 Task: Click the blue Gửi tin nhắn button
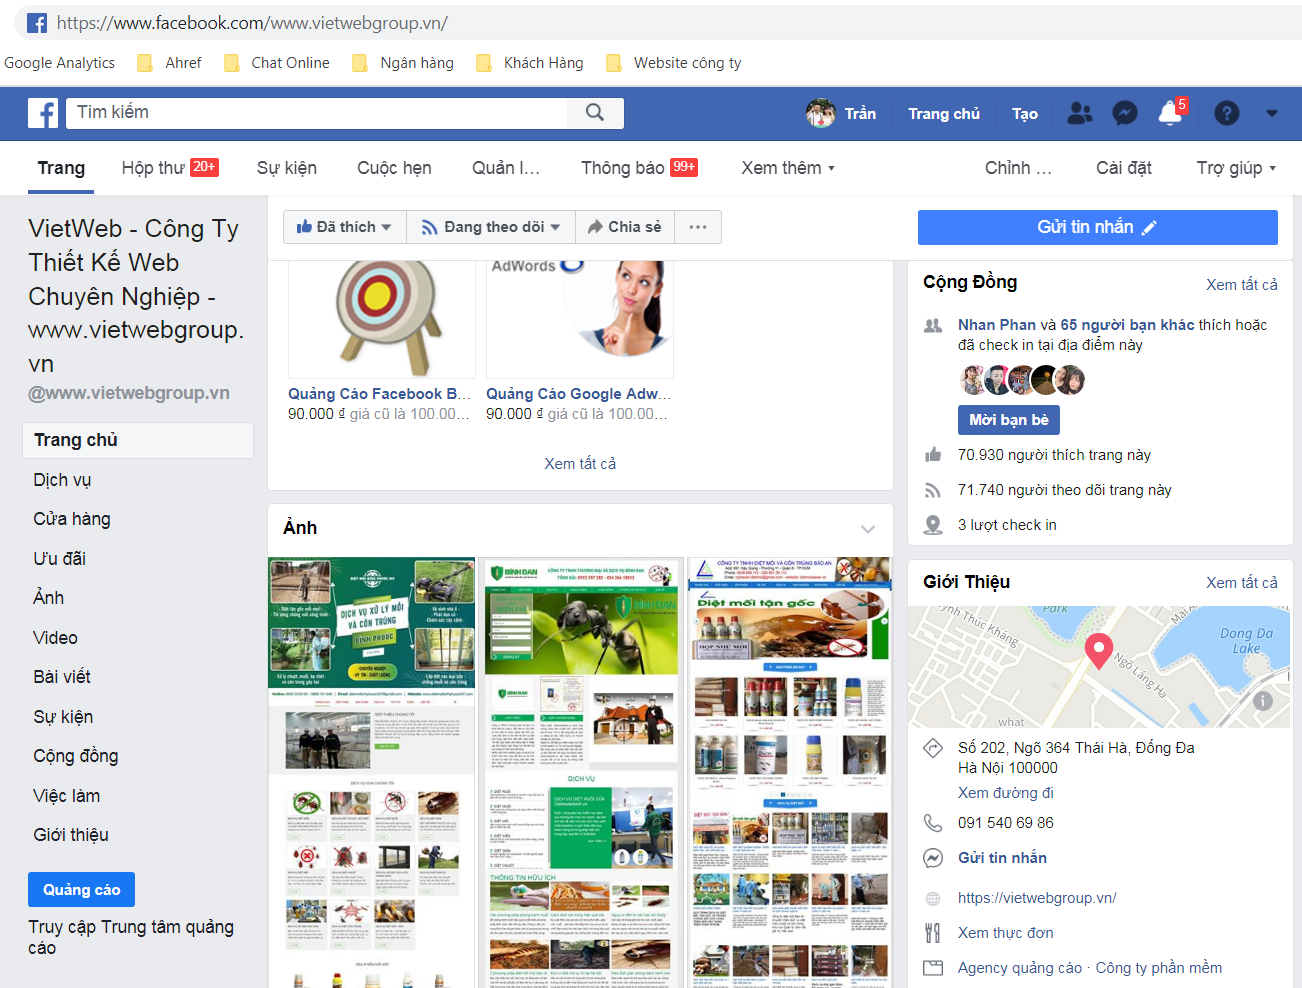coord(1097,227)
